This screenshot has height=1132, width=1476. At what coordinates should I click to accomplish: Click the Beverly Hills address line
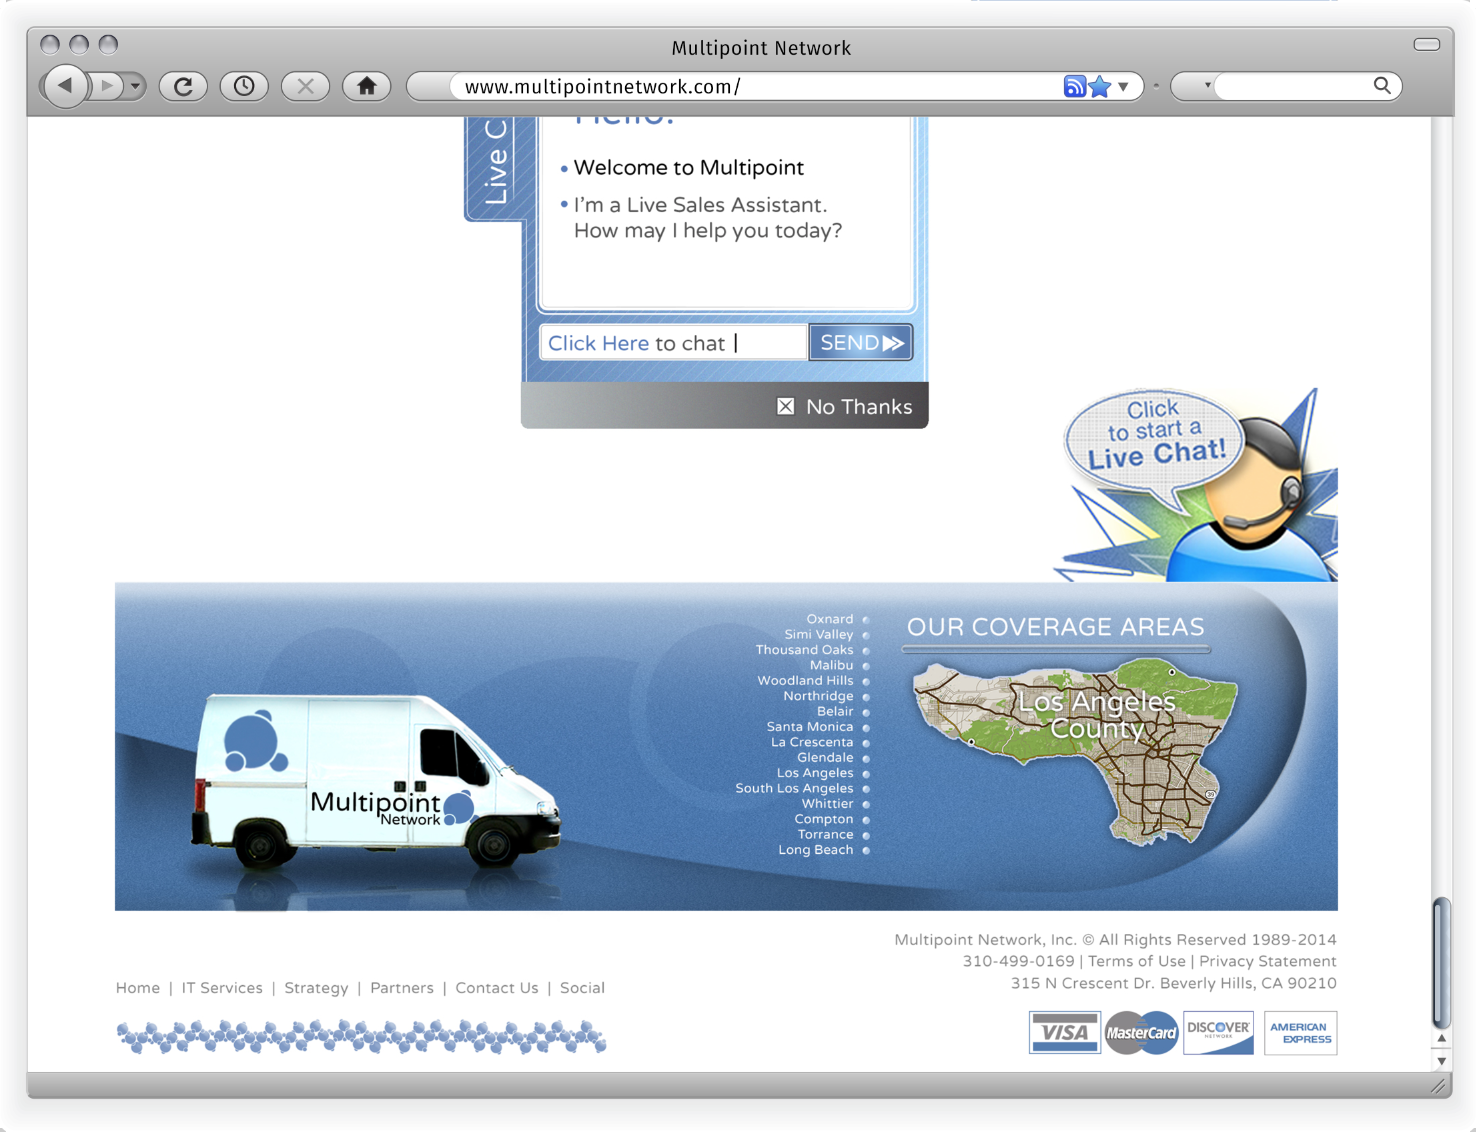1173,983
